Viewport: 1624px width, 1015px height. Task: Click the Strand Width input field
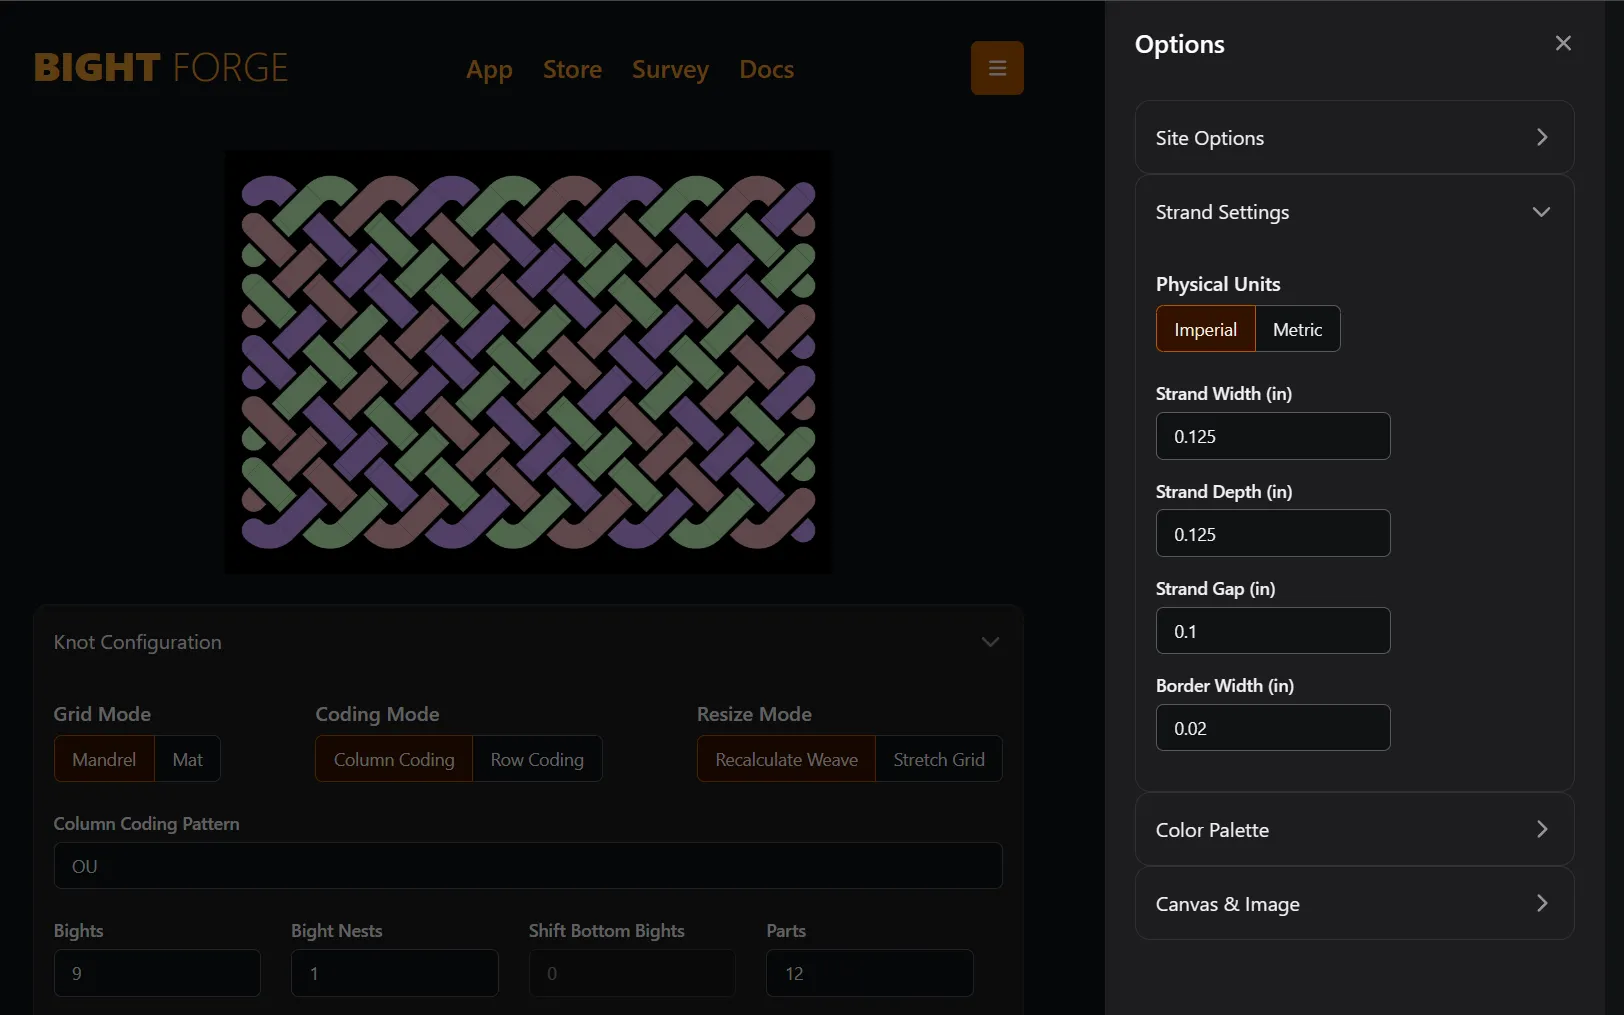(x=1272, y=436)
